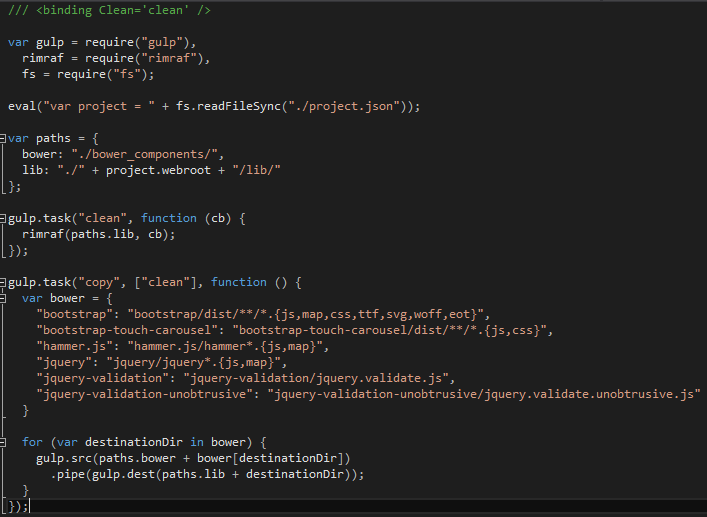Collapse the 'for' loop block

pos(4,442)
